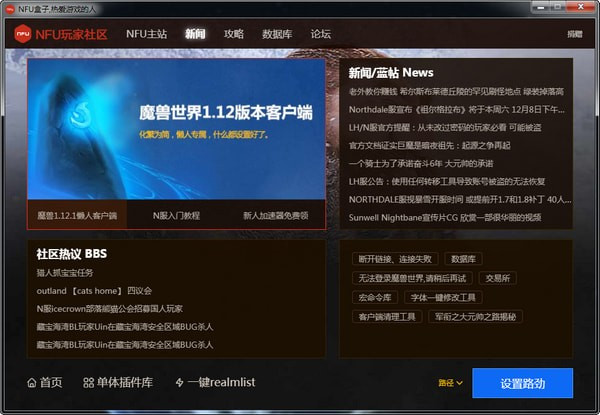600x415 pixels.
Task: Open the 论坛 tab
Action: 321,34
